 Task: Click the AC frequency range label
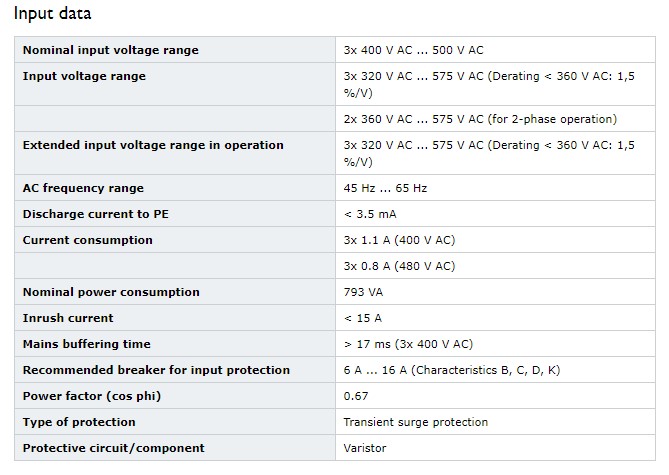[x=83, y=188]
